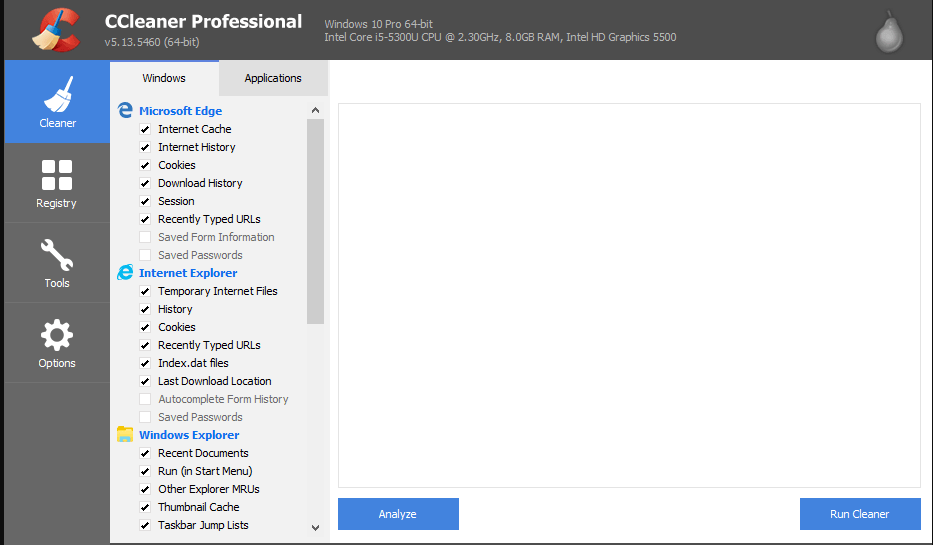Click the Microsoft Edge browser icon
This screenshot has width=933, height=545.
(125, 110)
